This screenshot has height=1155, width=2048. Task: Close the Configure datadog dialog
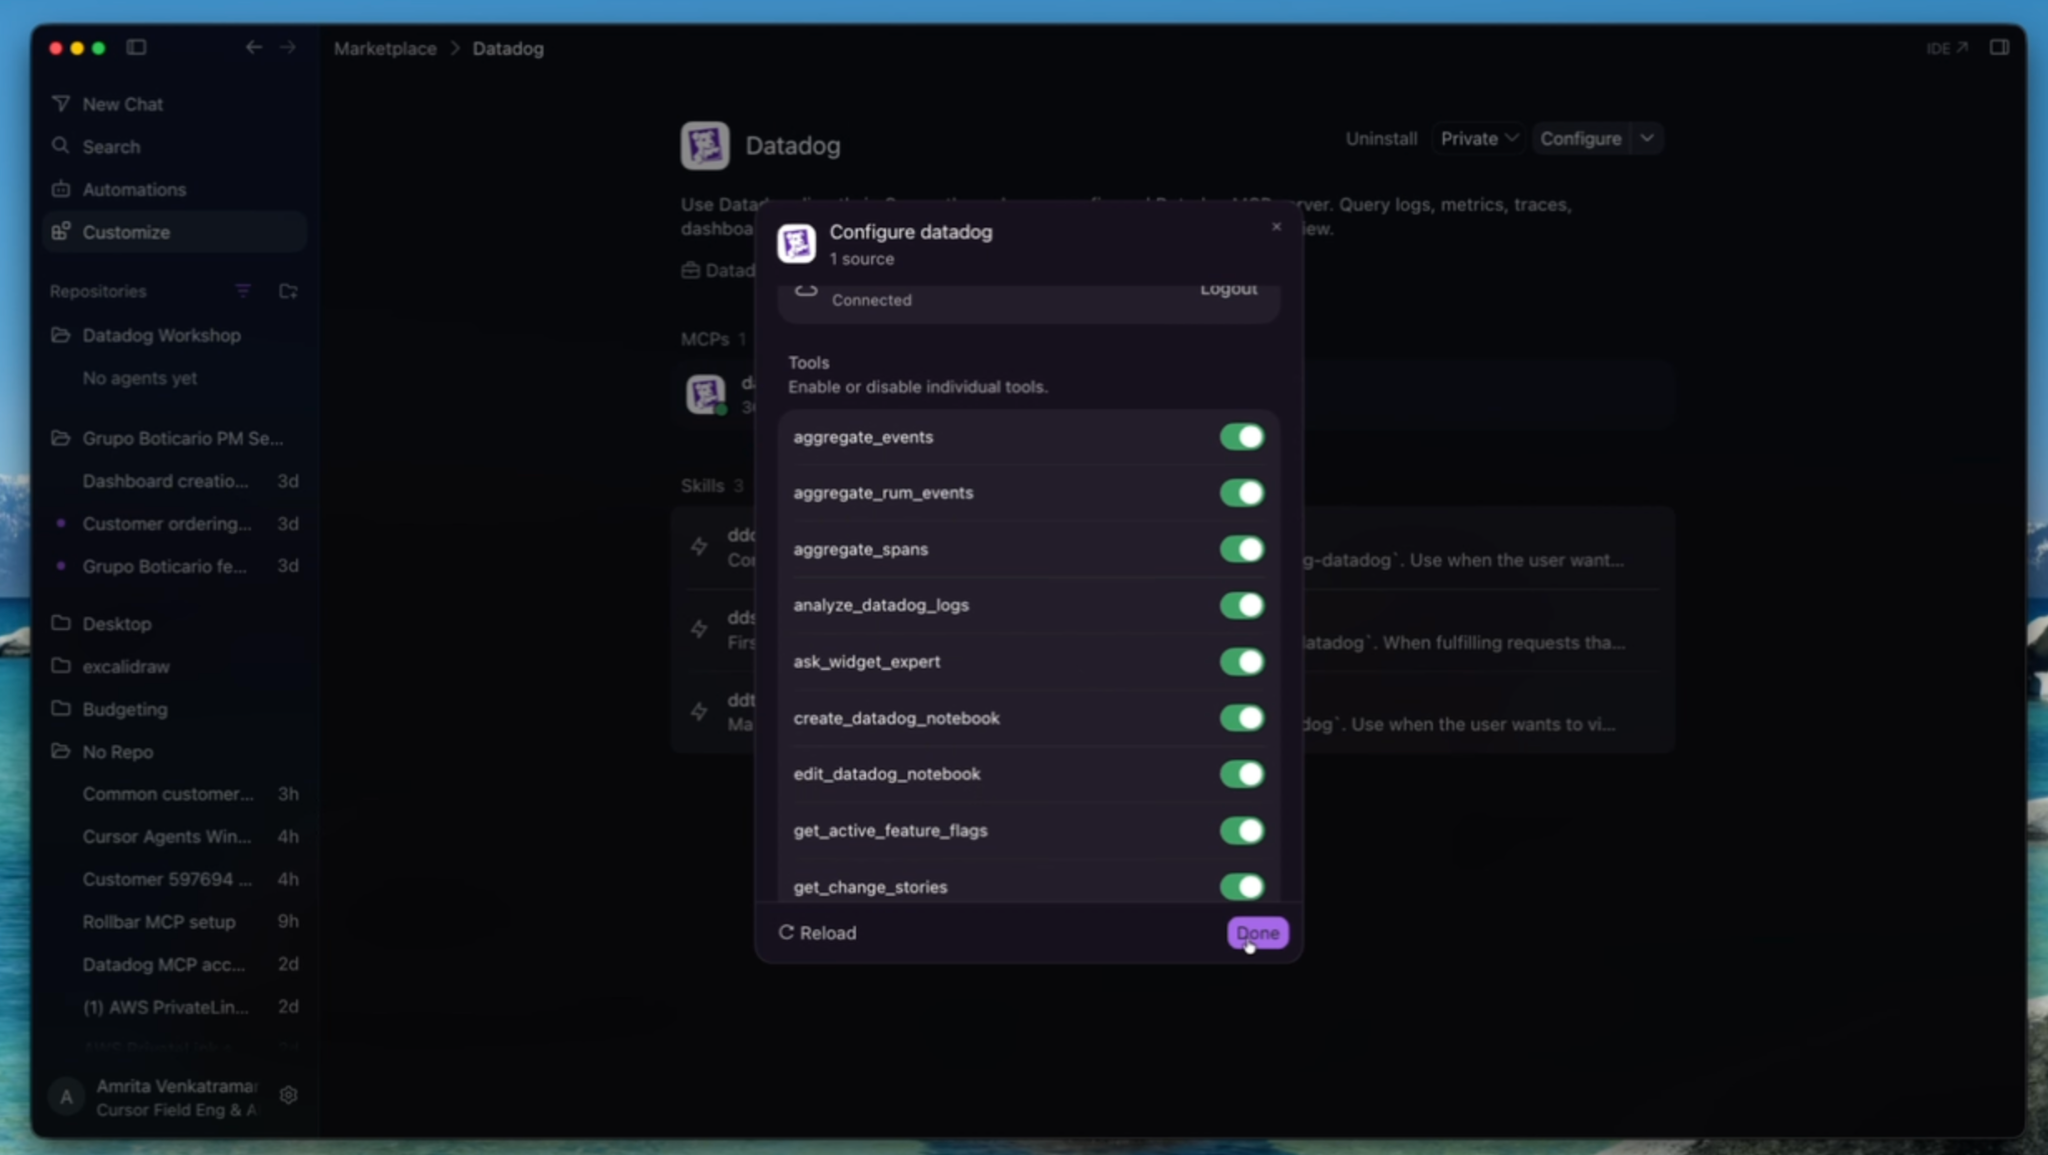coord(1276,227)
